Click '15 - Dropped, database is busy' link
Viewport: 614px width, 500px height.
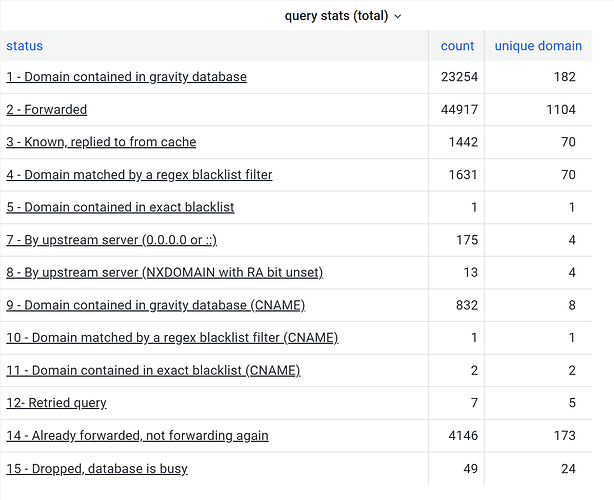[x=97, y=468]
